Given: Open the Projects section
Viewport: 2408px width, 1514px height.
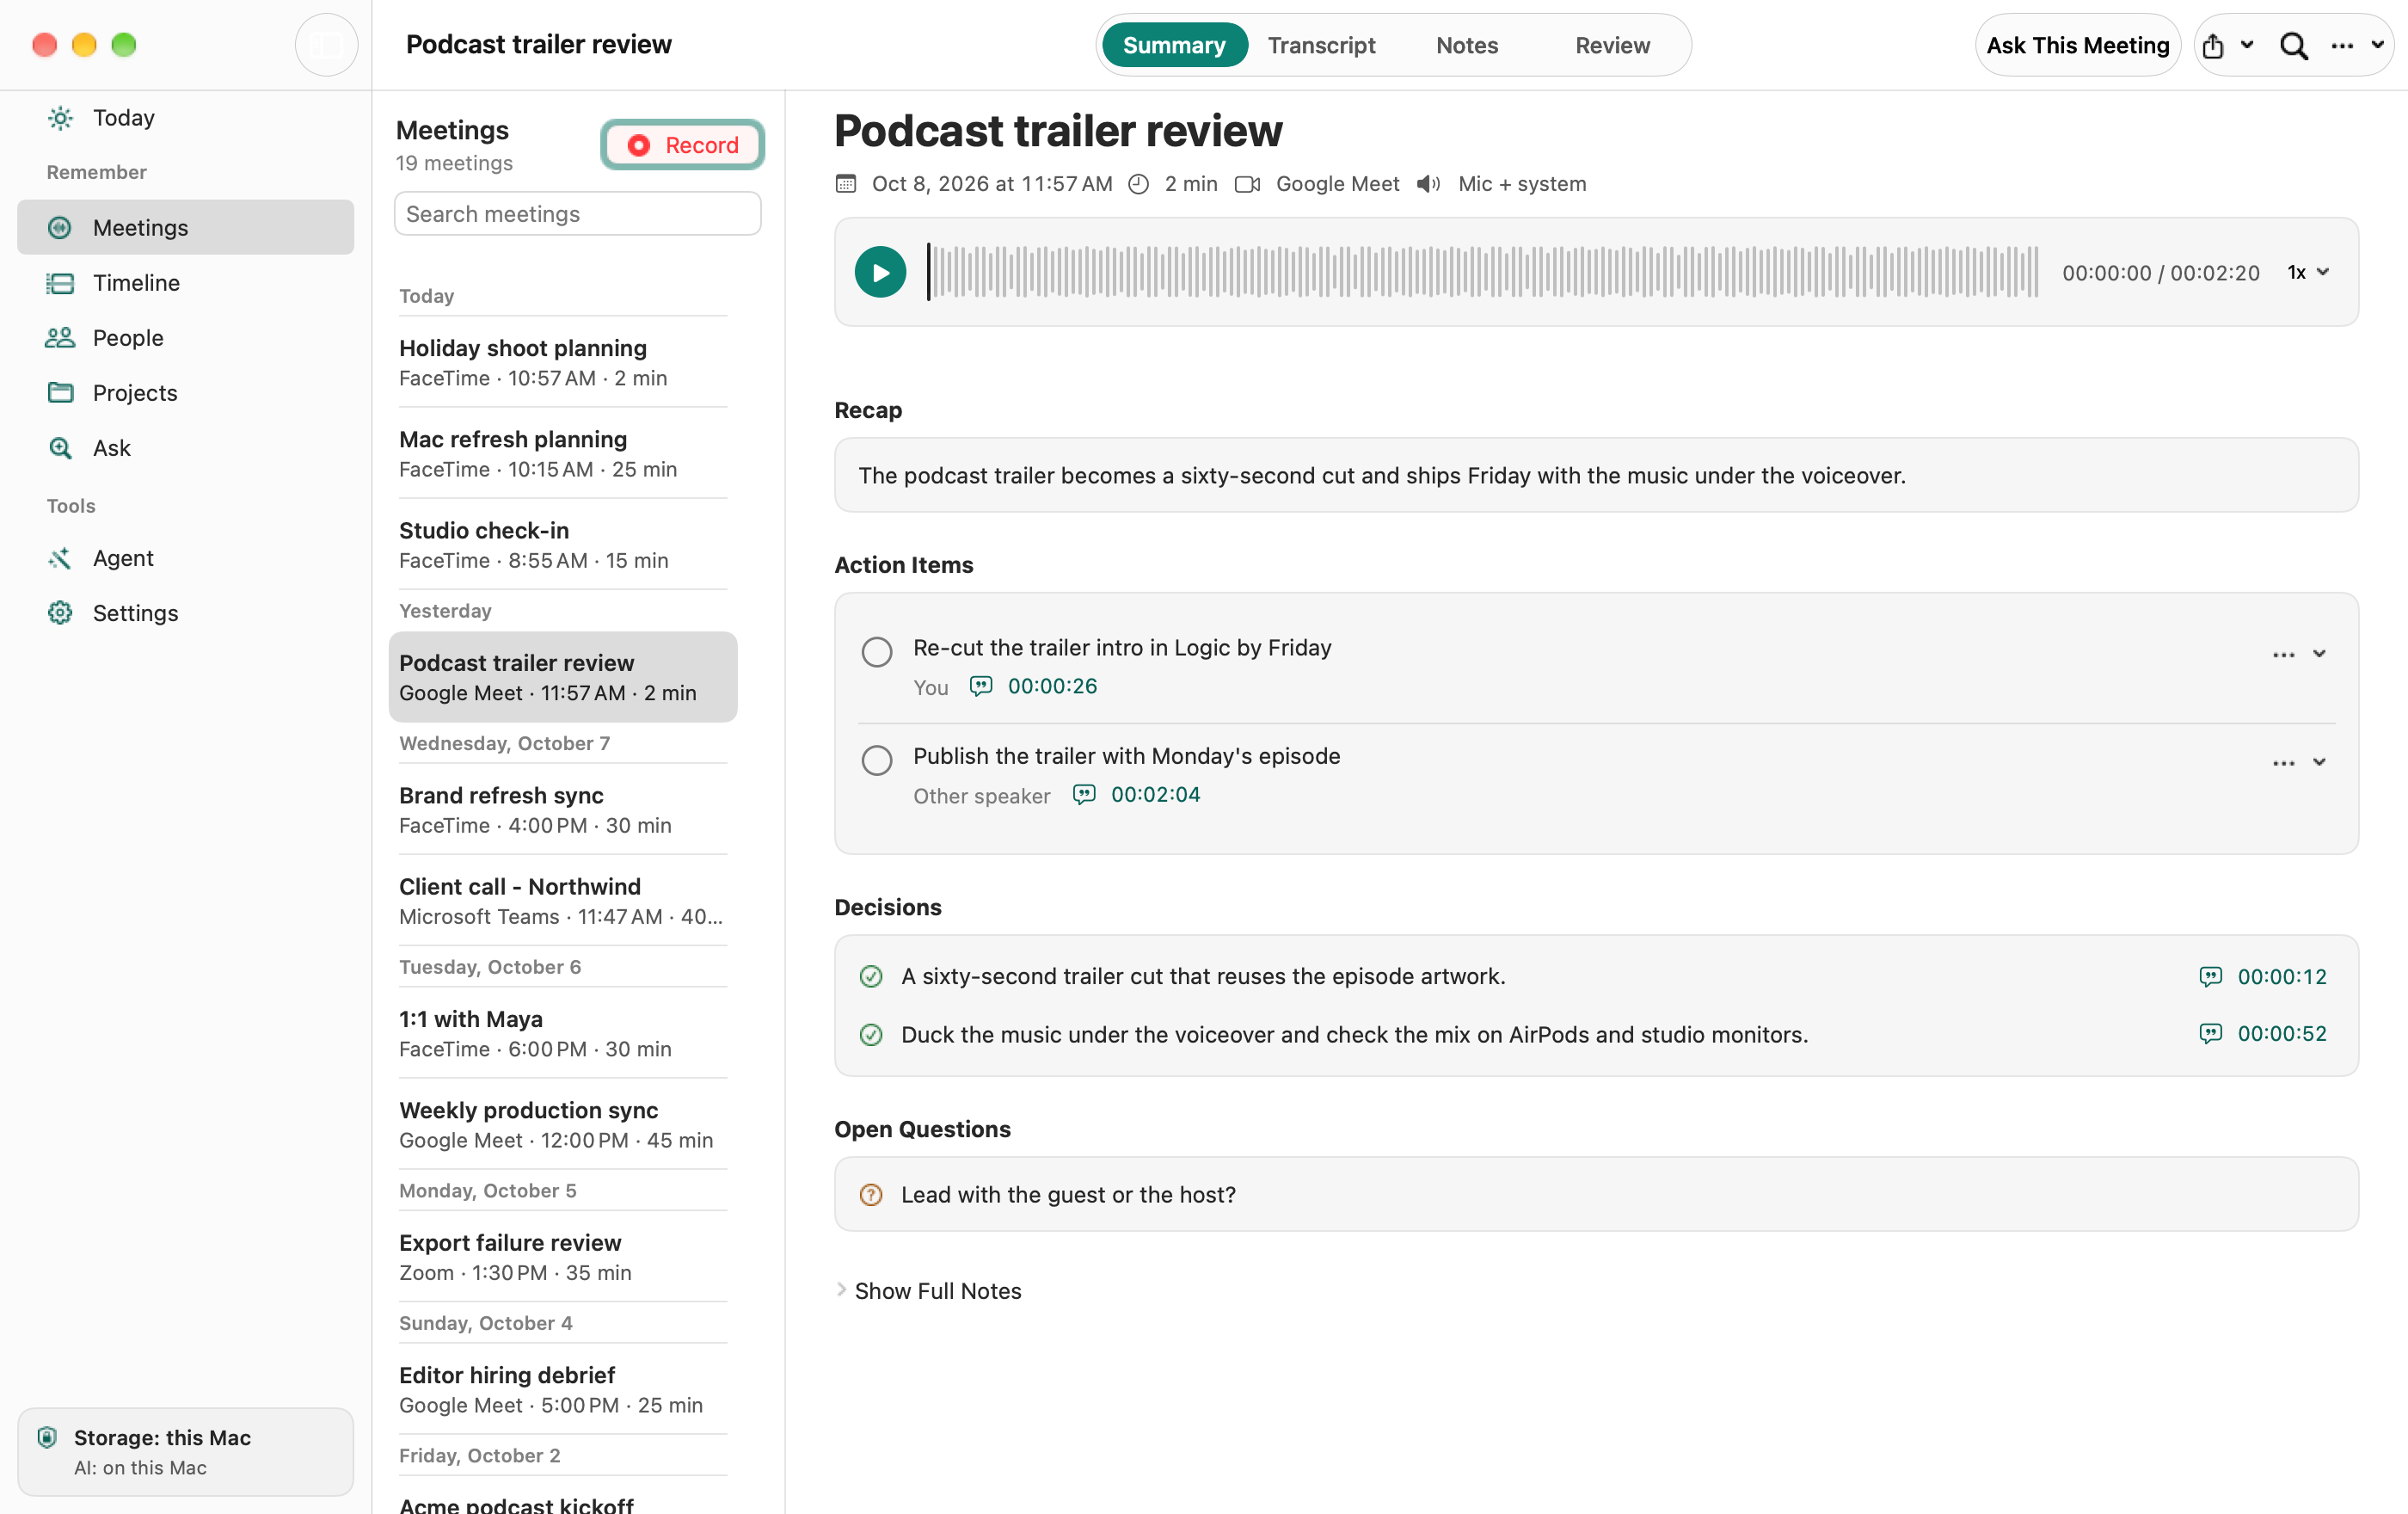Looking at the screenshot, I should (185, 393).
